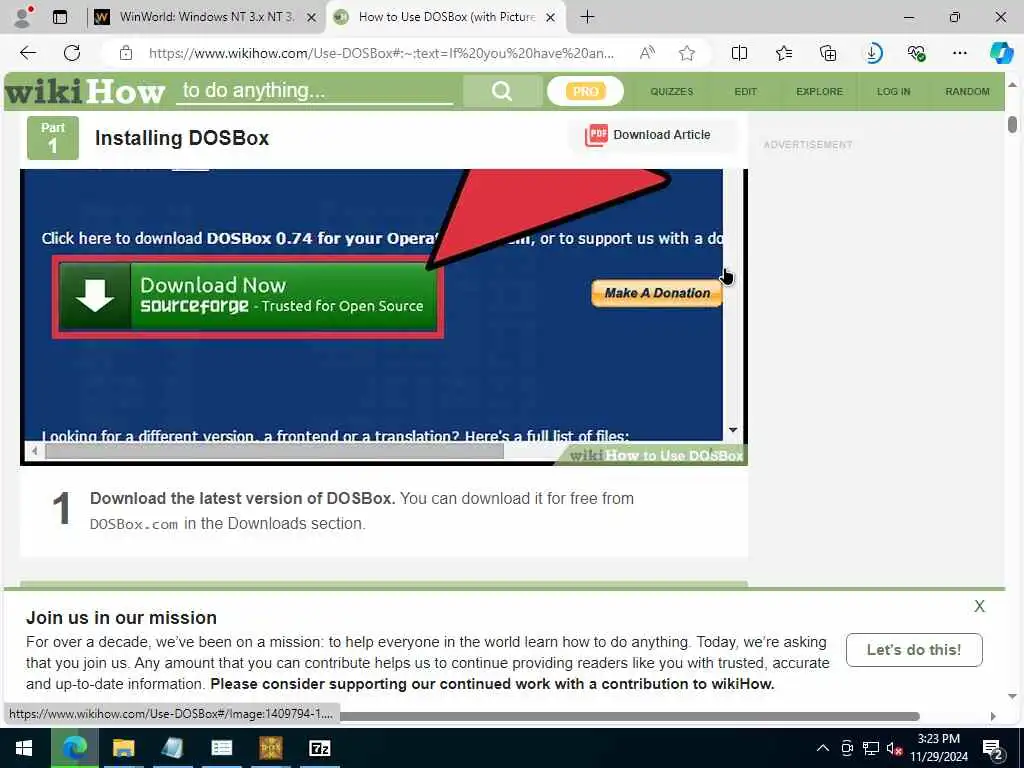Switch to the How to Use DOSBox tab
This screenshot has width=1024, height=768.
coord(447,17)
